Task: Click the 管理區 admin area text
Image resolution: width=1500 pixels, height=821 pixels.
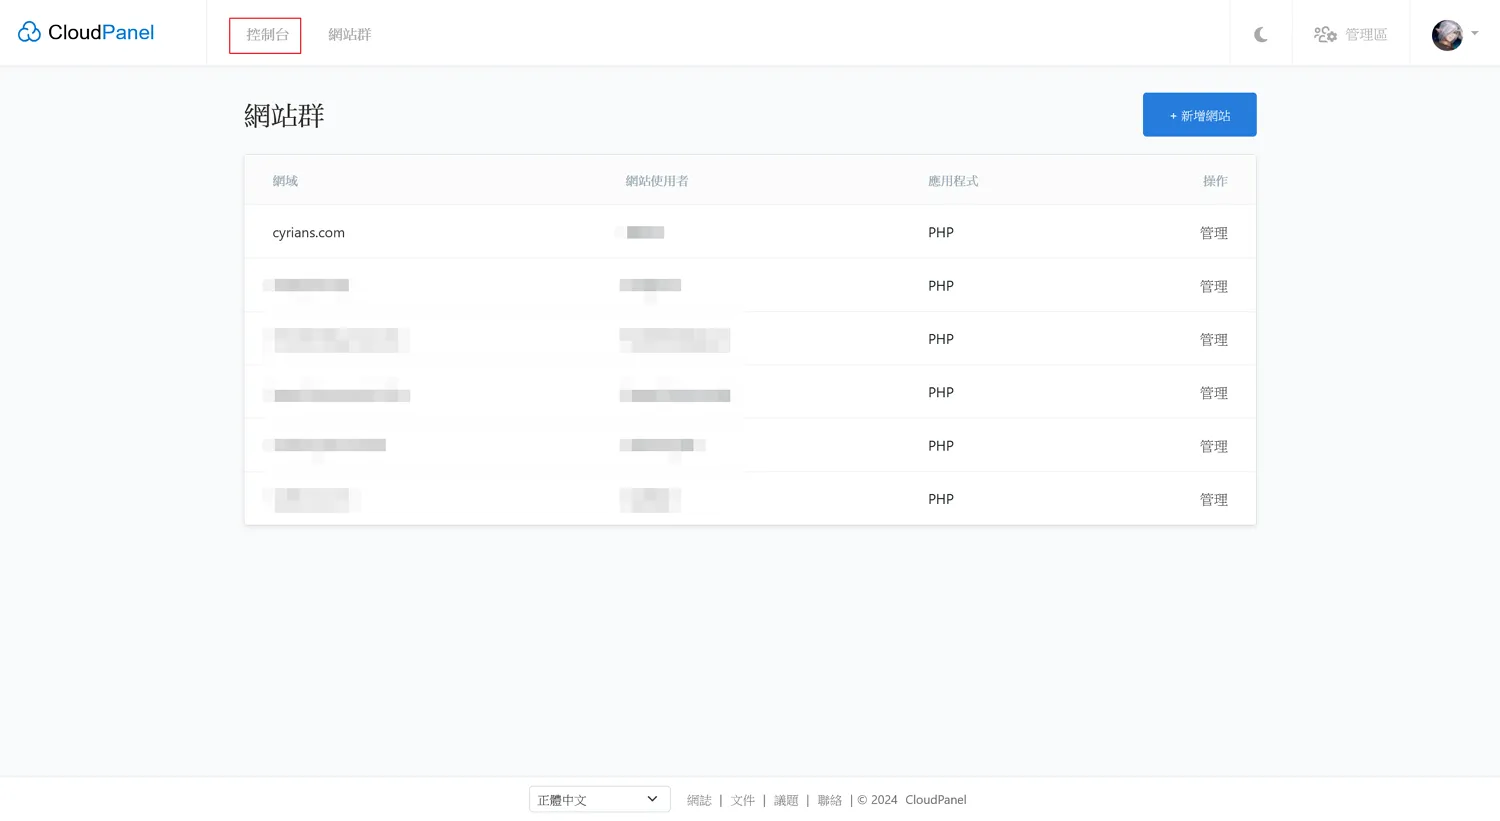Action: coord(1366,35)
